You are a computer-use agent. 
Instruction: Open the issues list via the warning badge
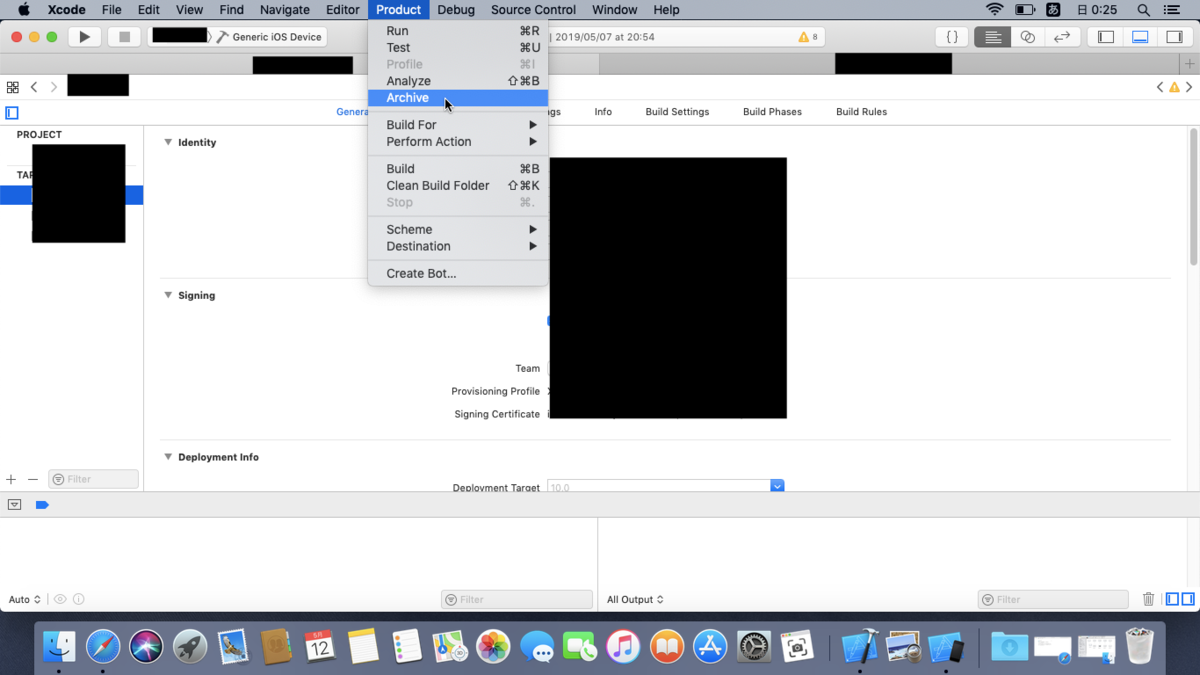pos(807,37)
